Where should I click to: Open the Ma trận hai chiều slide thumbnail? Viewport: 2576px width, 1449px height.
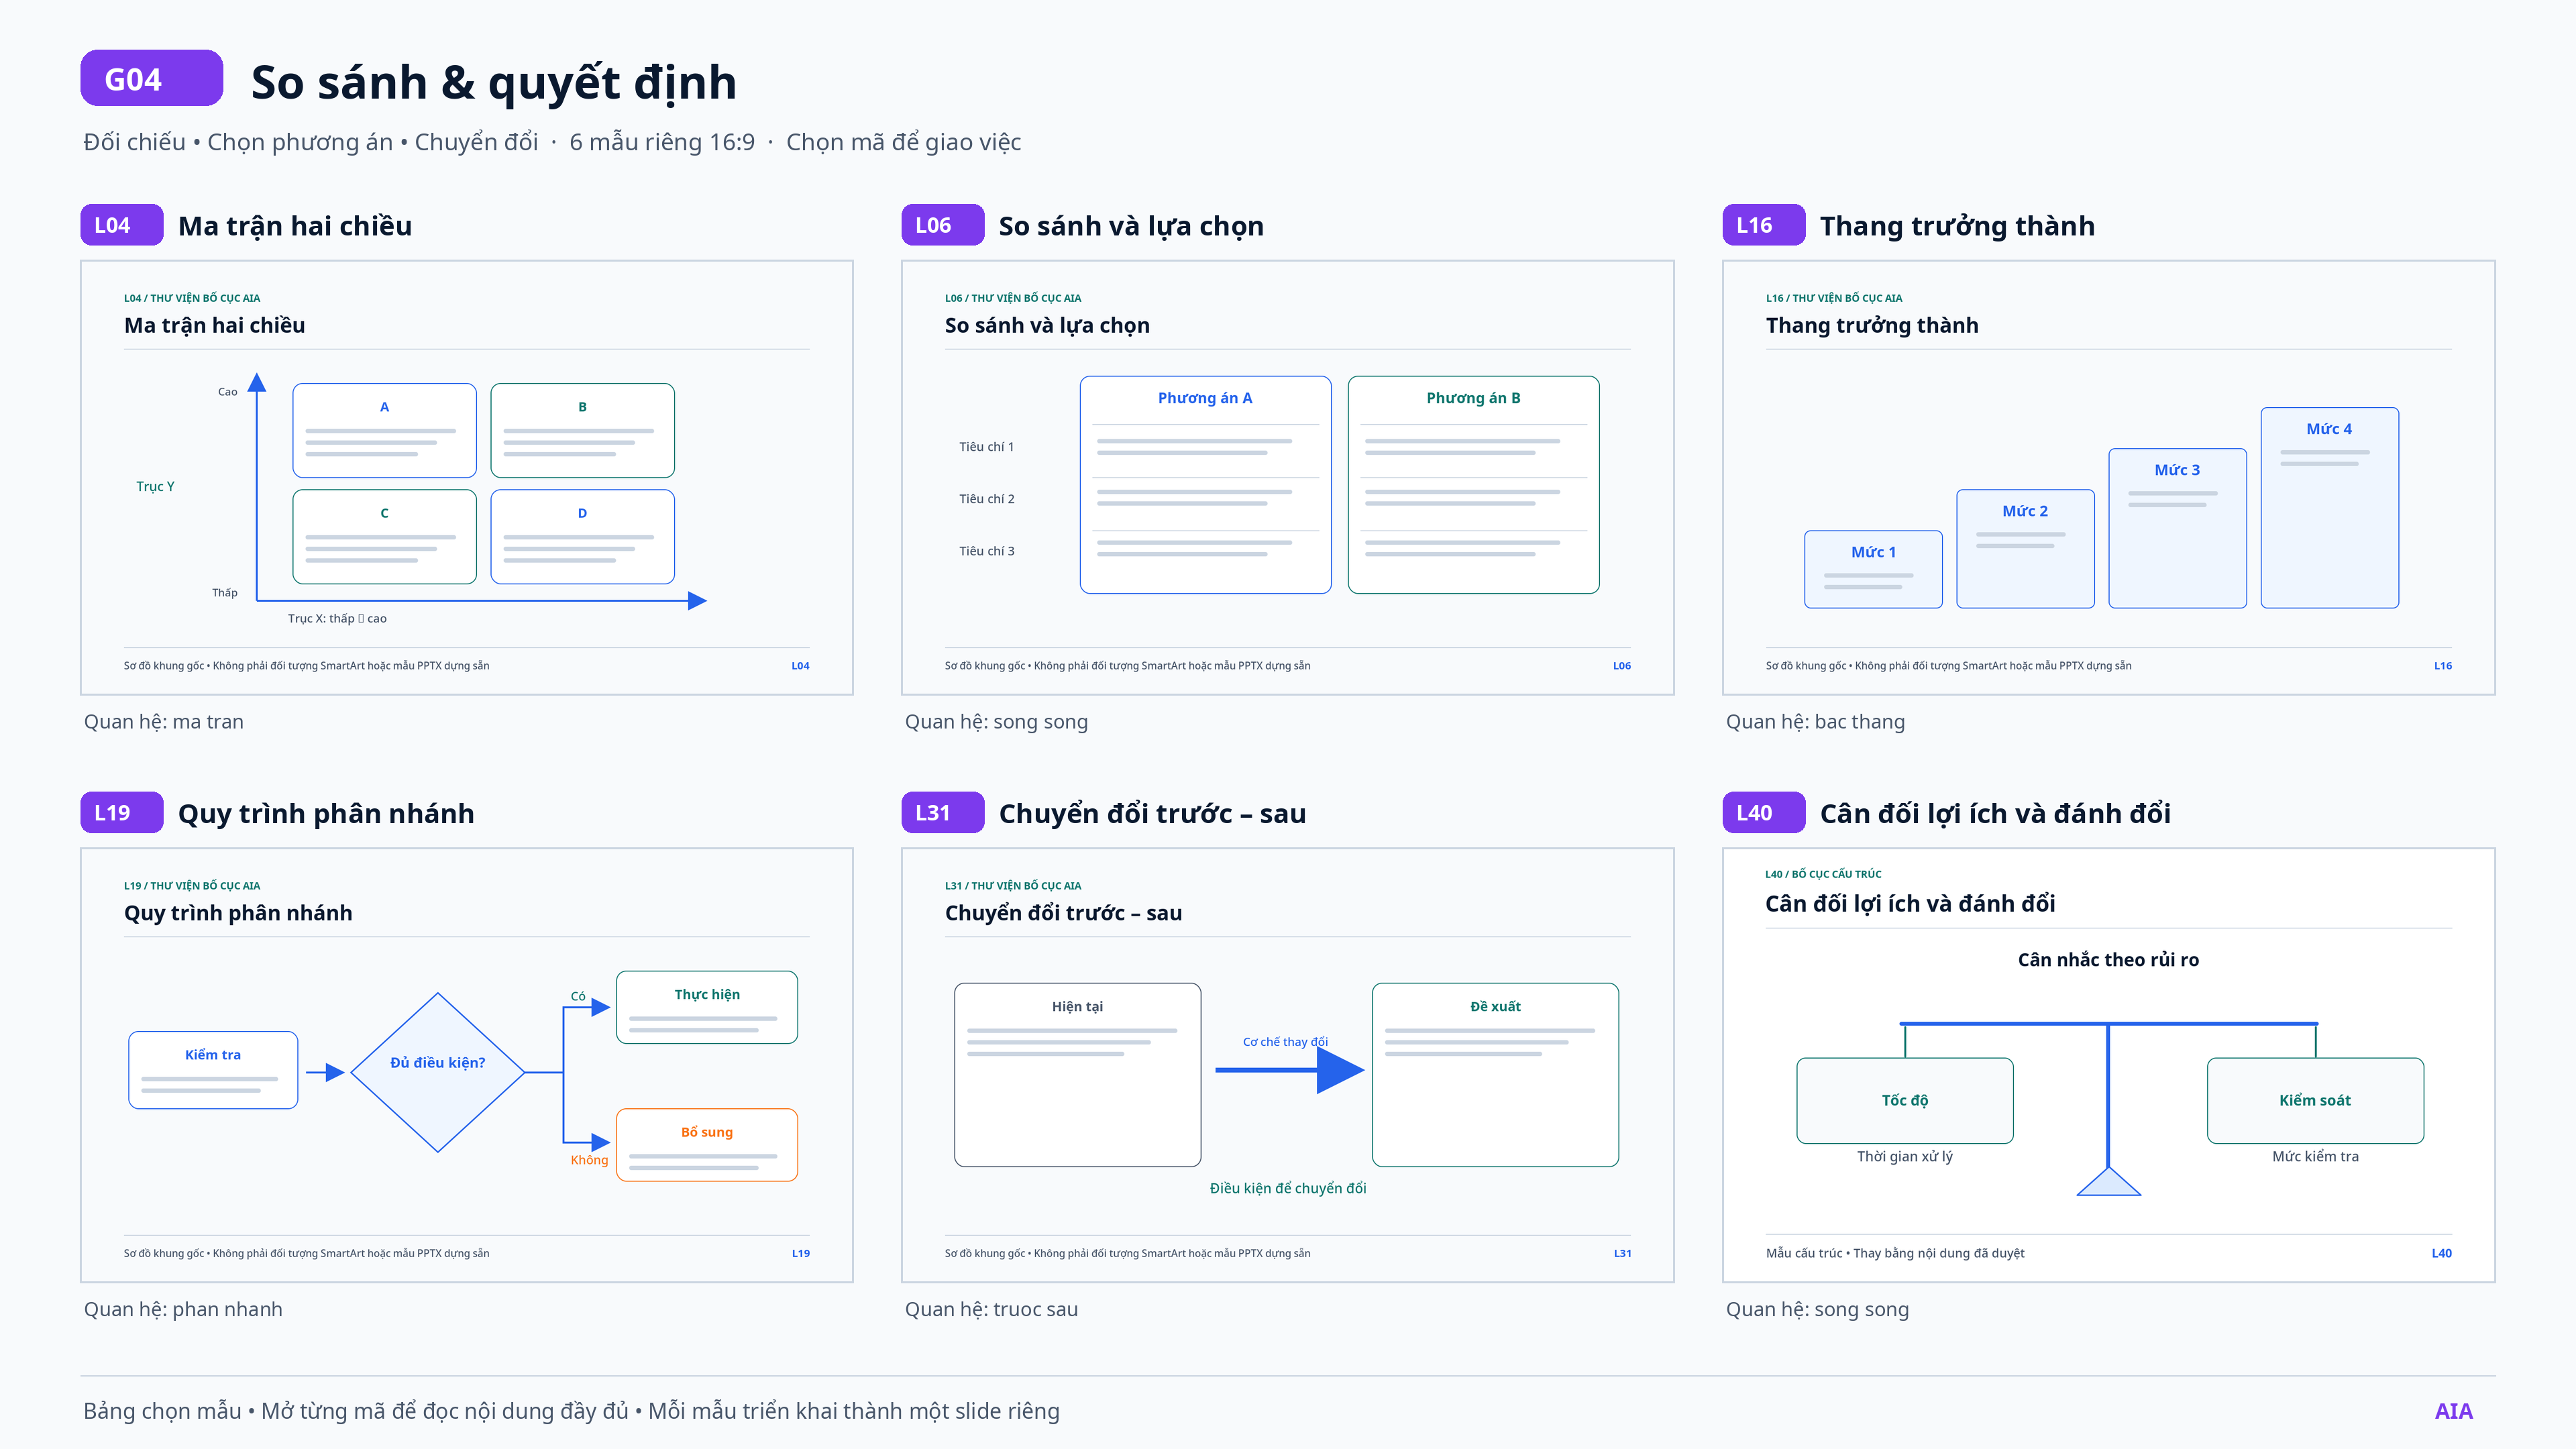pos(467,477)
